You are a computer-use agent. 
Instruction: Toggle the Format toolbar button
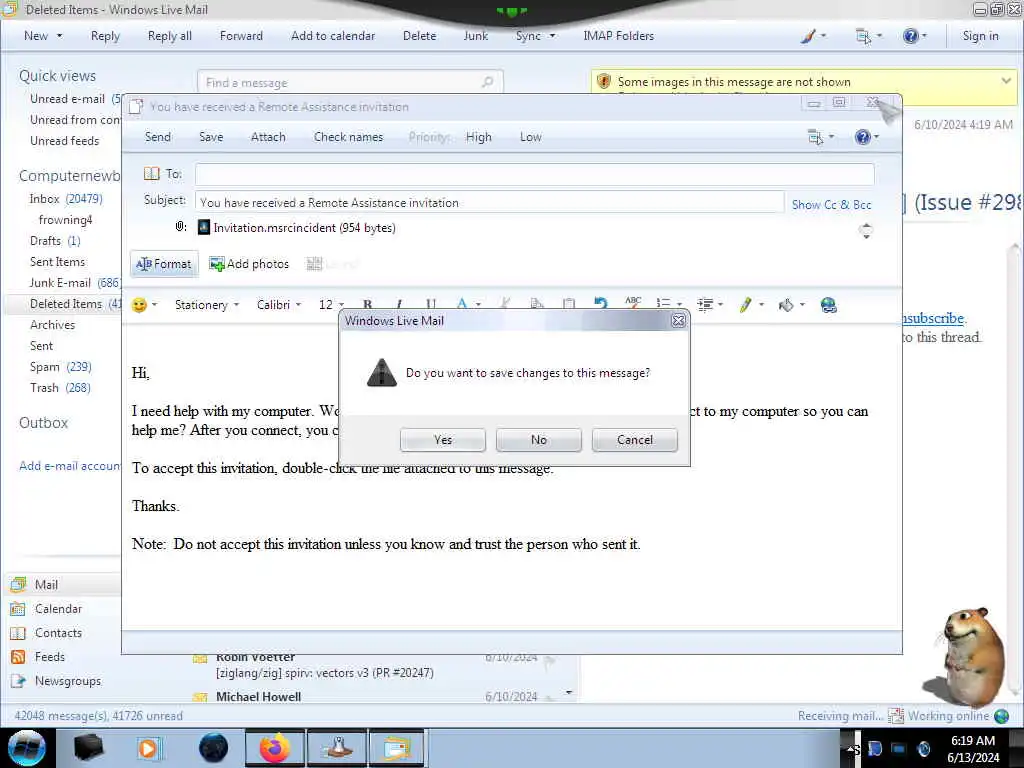(x=164, y=264)
